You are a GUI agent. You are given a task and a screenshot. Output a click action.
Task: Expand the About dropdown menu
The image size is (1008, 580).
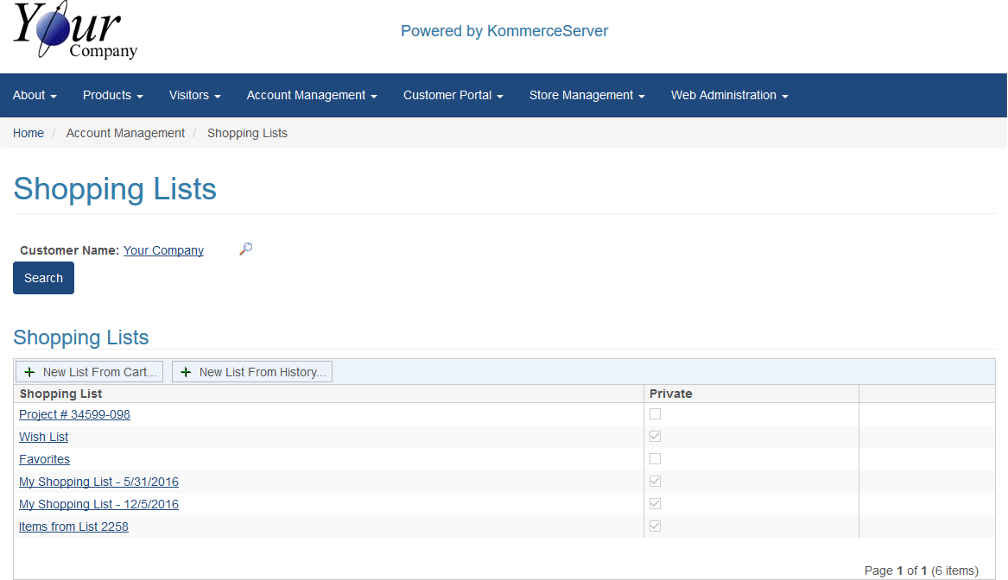pyautogui.click(x=34, y=95)
